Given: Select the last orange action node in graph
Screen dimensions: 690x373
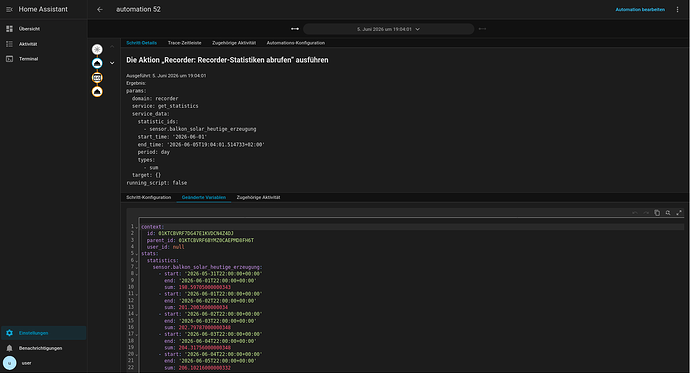Looking at the screenshot, I should [97, 91].
